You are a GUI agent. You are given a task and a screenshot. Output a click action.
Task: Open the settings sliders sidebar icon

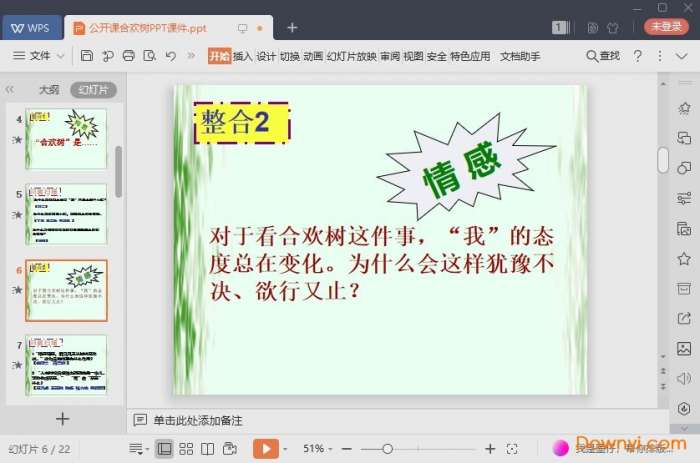point(684,198)
